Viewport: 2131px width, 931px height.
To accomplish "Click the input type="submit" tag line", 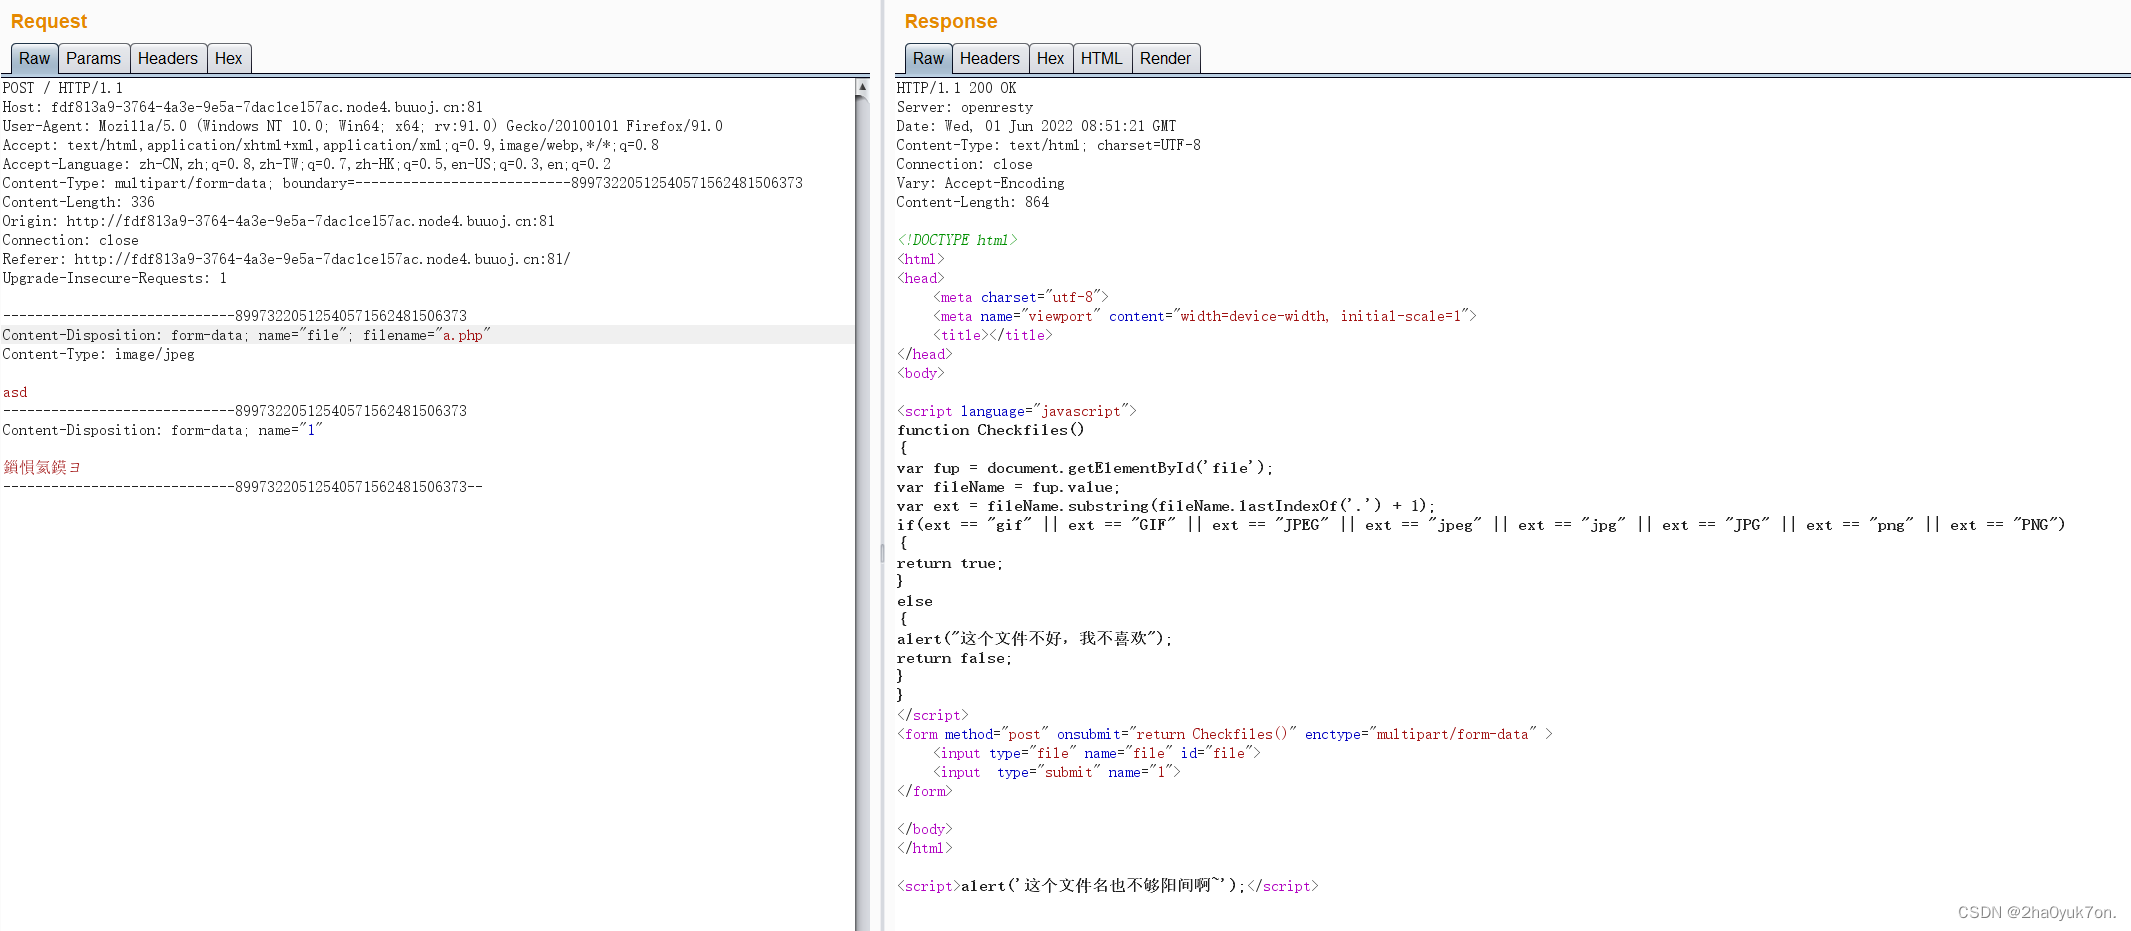I will tap(1057, 772).
